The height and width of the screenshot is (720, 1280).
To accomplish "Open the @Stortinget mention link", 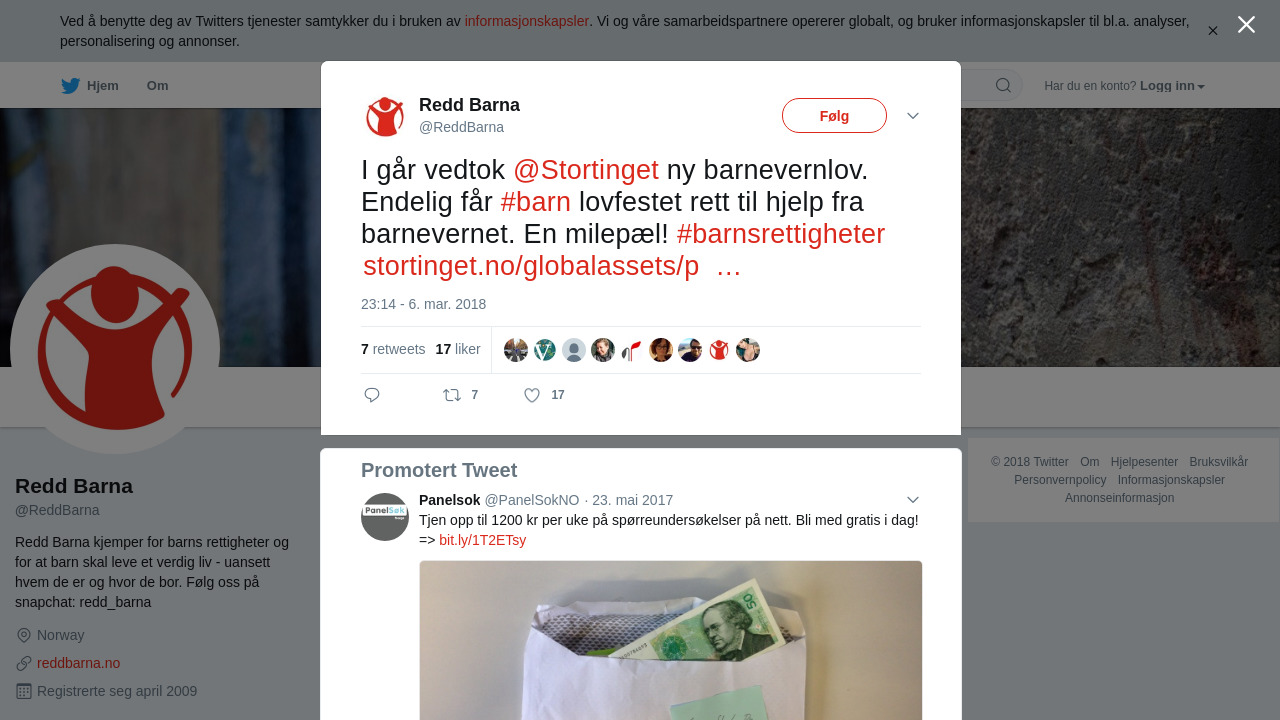I will coord(586,170).
